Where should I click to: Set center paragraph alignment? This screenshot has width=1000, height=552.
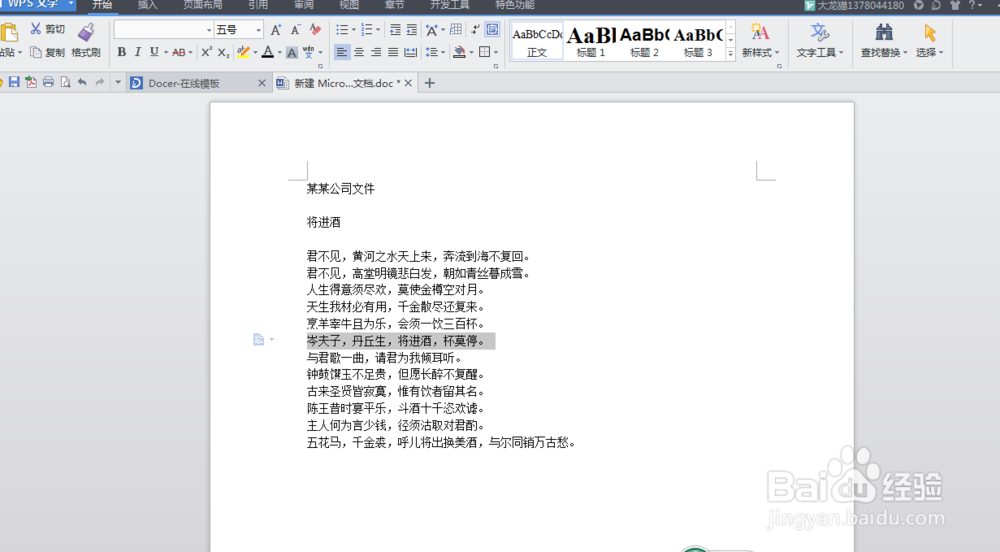click(x=359, y=52)
